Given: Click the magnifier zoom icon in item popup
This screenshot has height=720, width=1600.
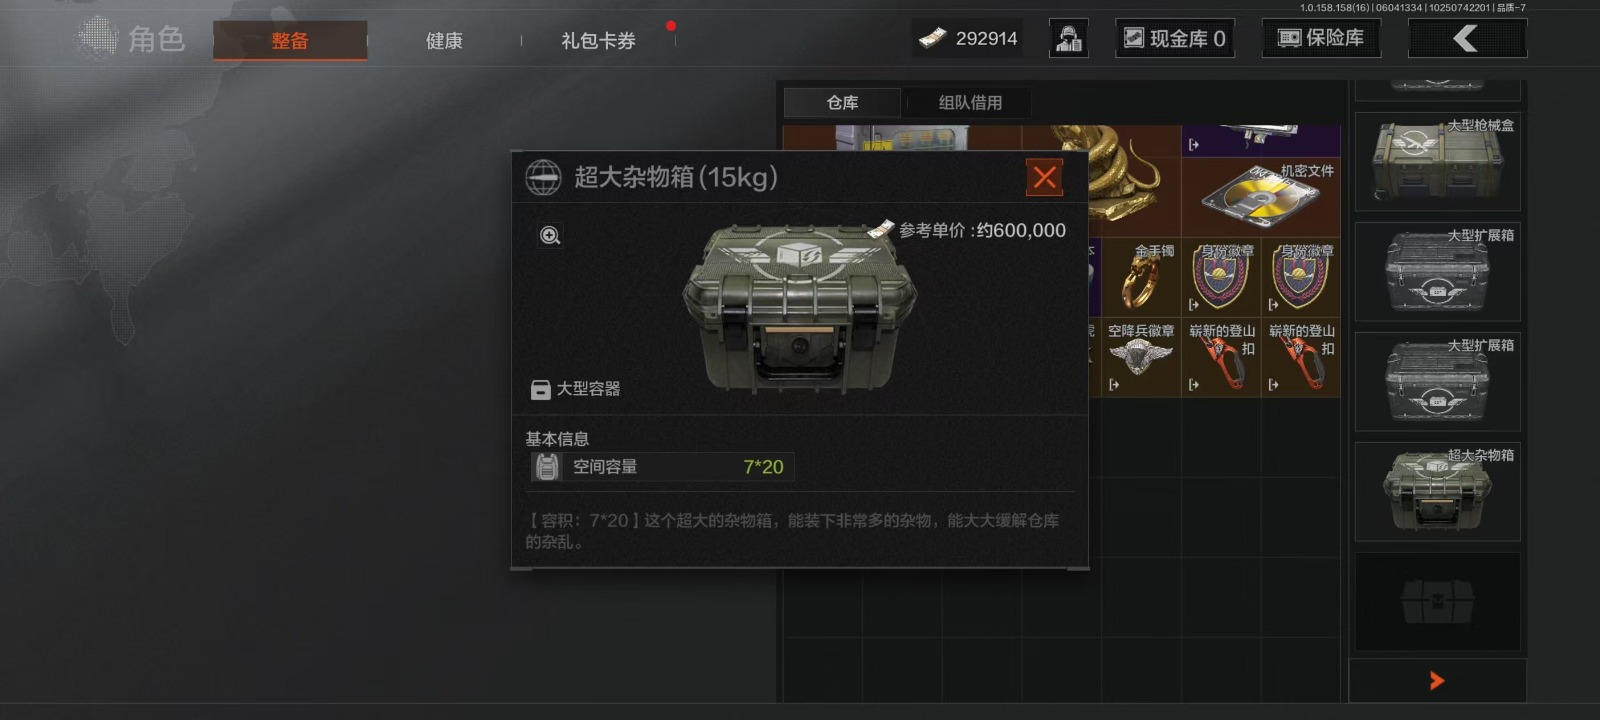Looking at the screenshot, I should coord(550,235).
